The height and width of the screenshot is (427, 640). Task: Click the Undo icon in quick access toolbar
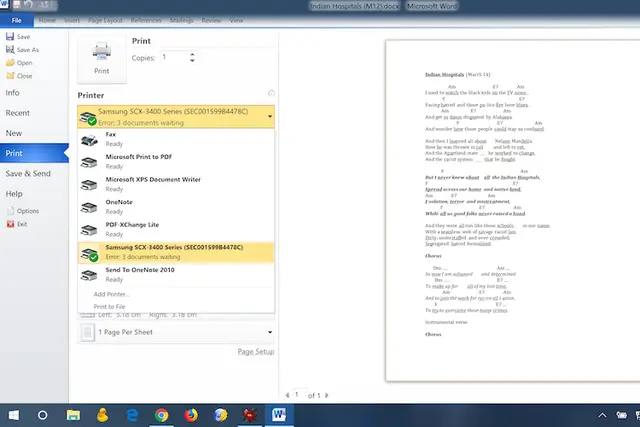(28, 5)
